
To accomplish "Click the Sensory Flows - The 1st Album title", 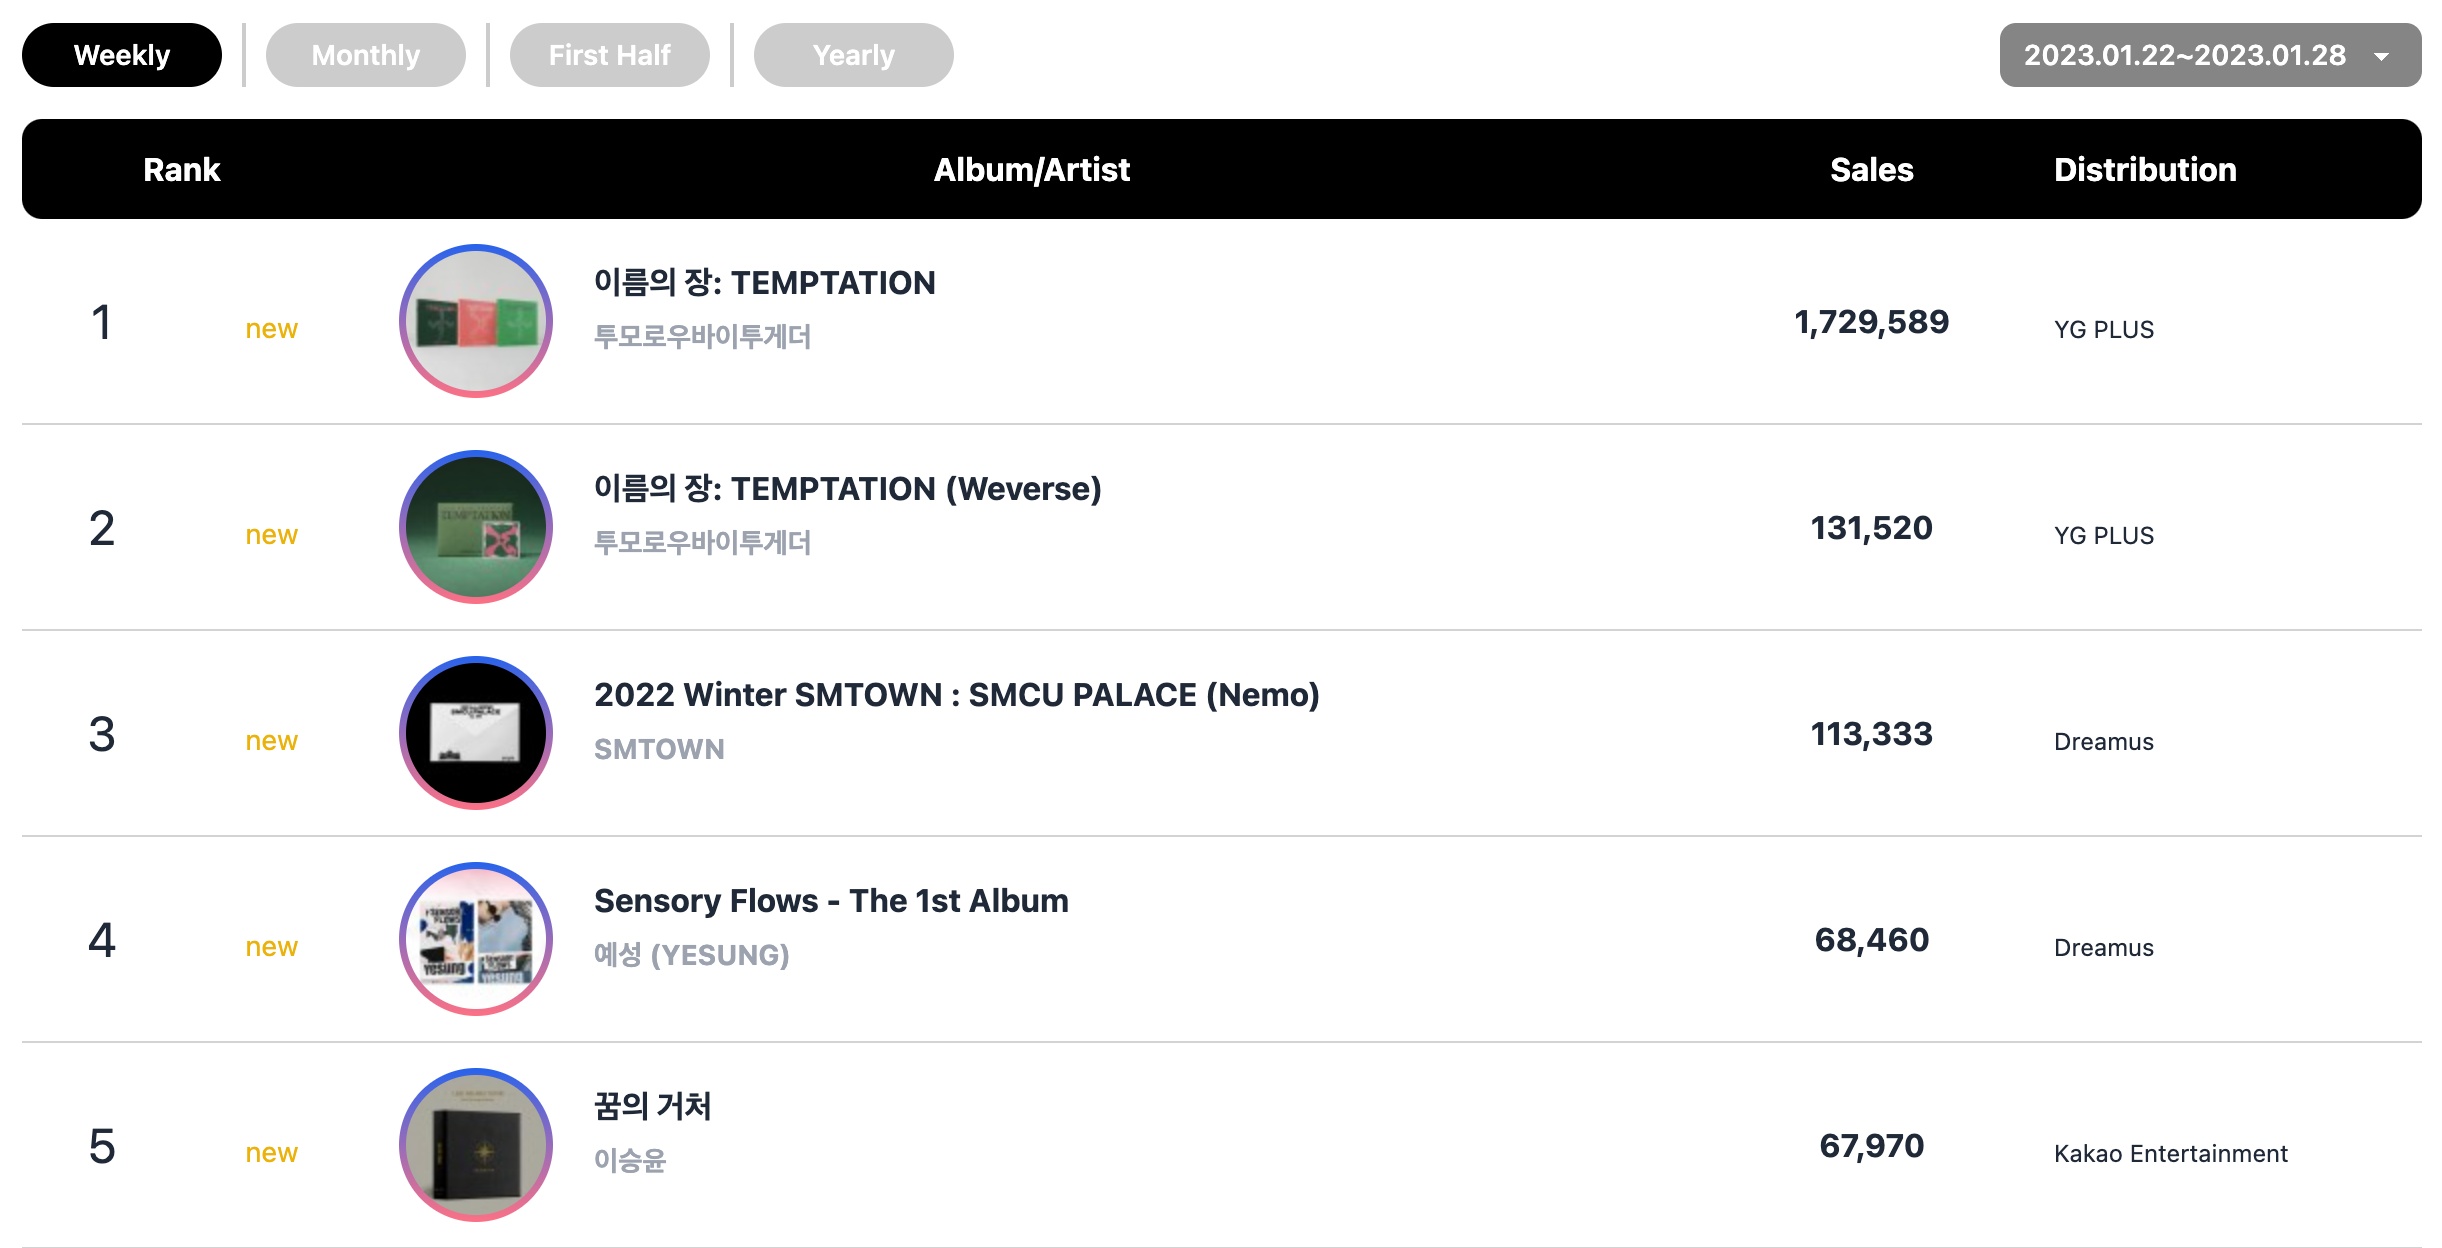I will click(x=831, y=901).
